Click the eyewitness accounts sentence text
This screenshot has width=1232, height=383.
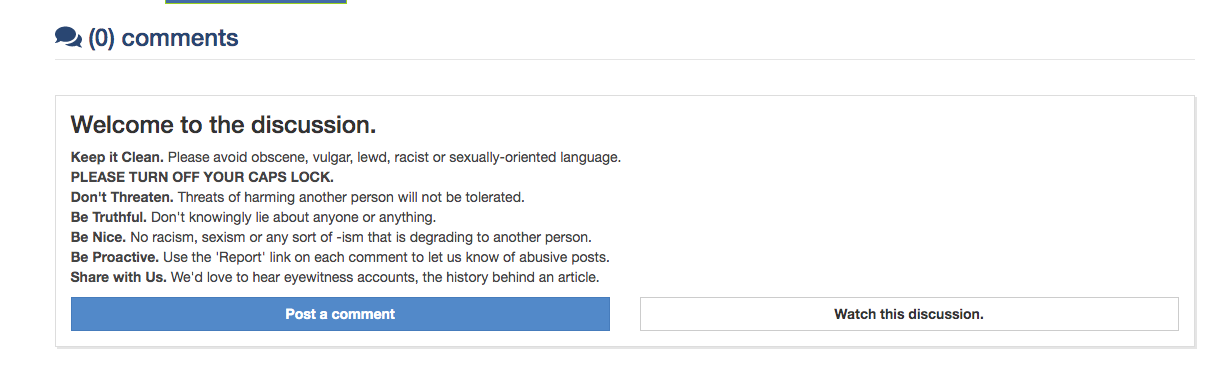point(385,277)
